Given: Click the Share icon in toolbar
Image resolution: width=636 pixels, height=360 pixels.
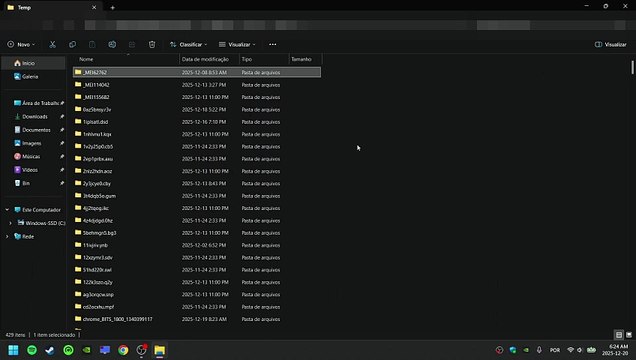Looking at the screenshot, I should tap(132, 45).
